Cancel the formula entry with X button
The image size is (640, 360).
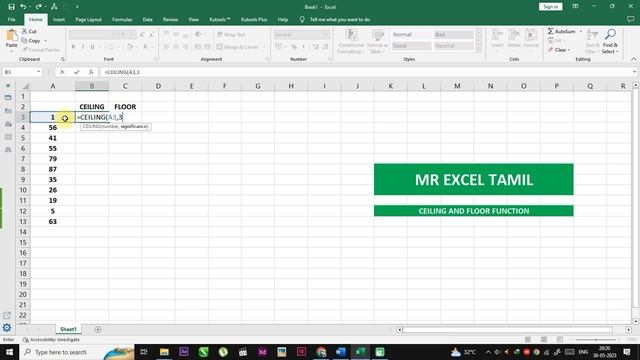click(x=62, y=72)
